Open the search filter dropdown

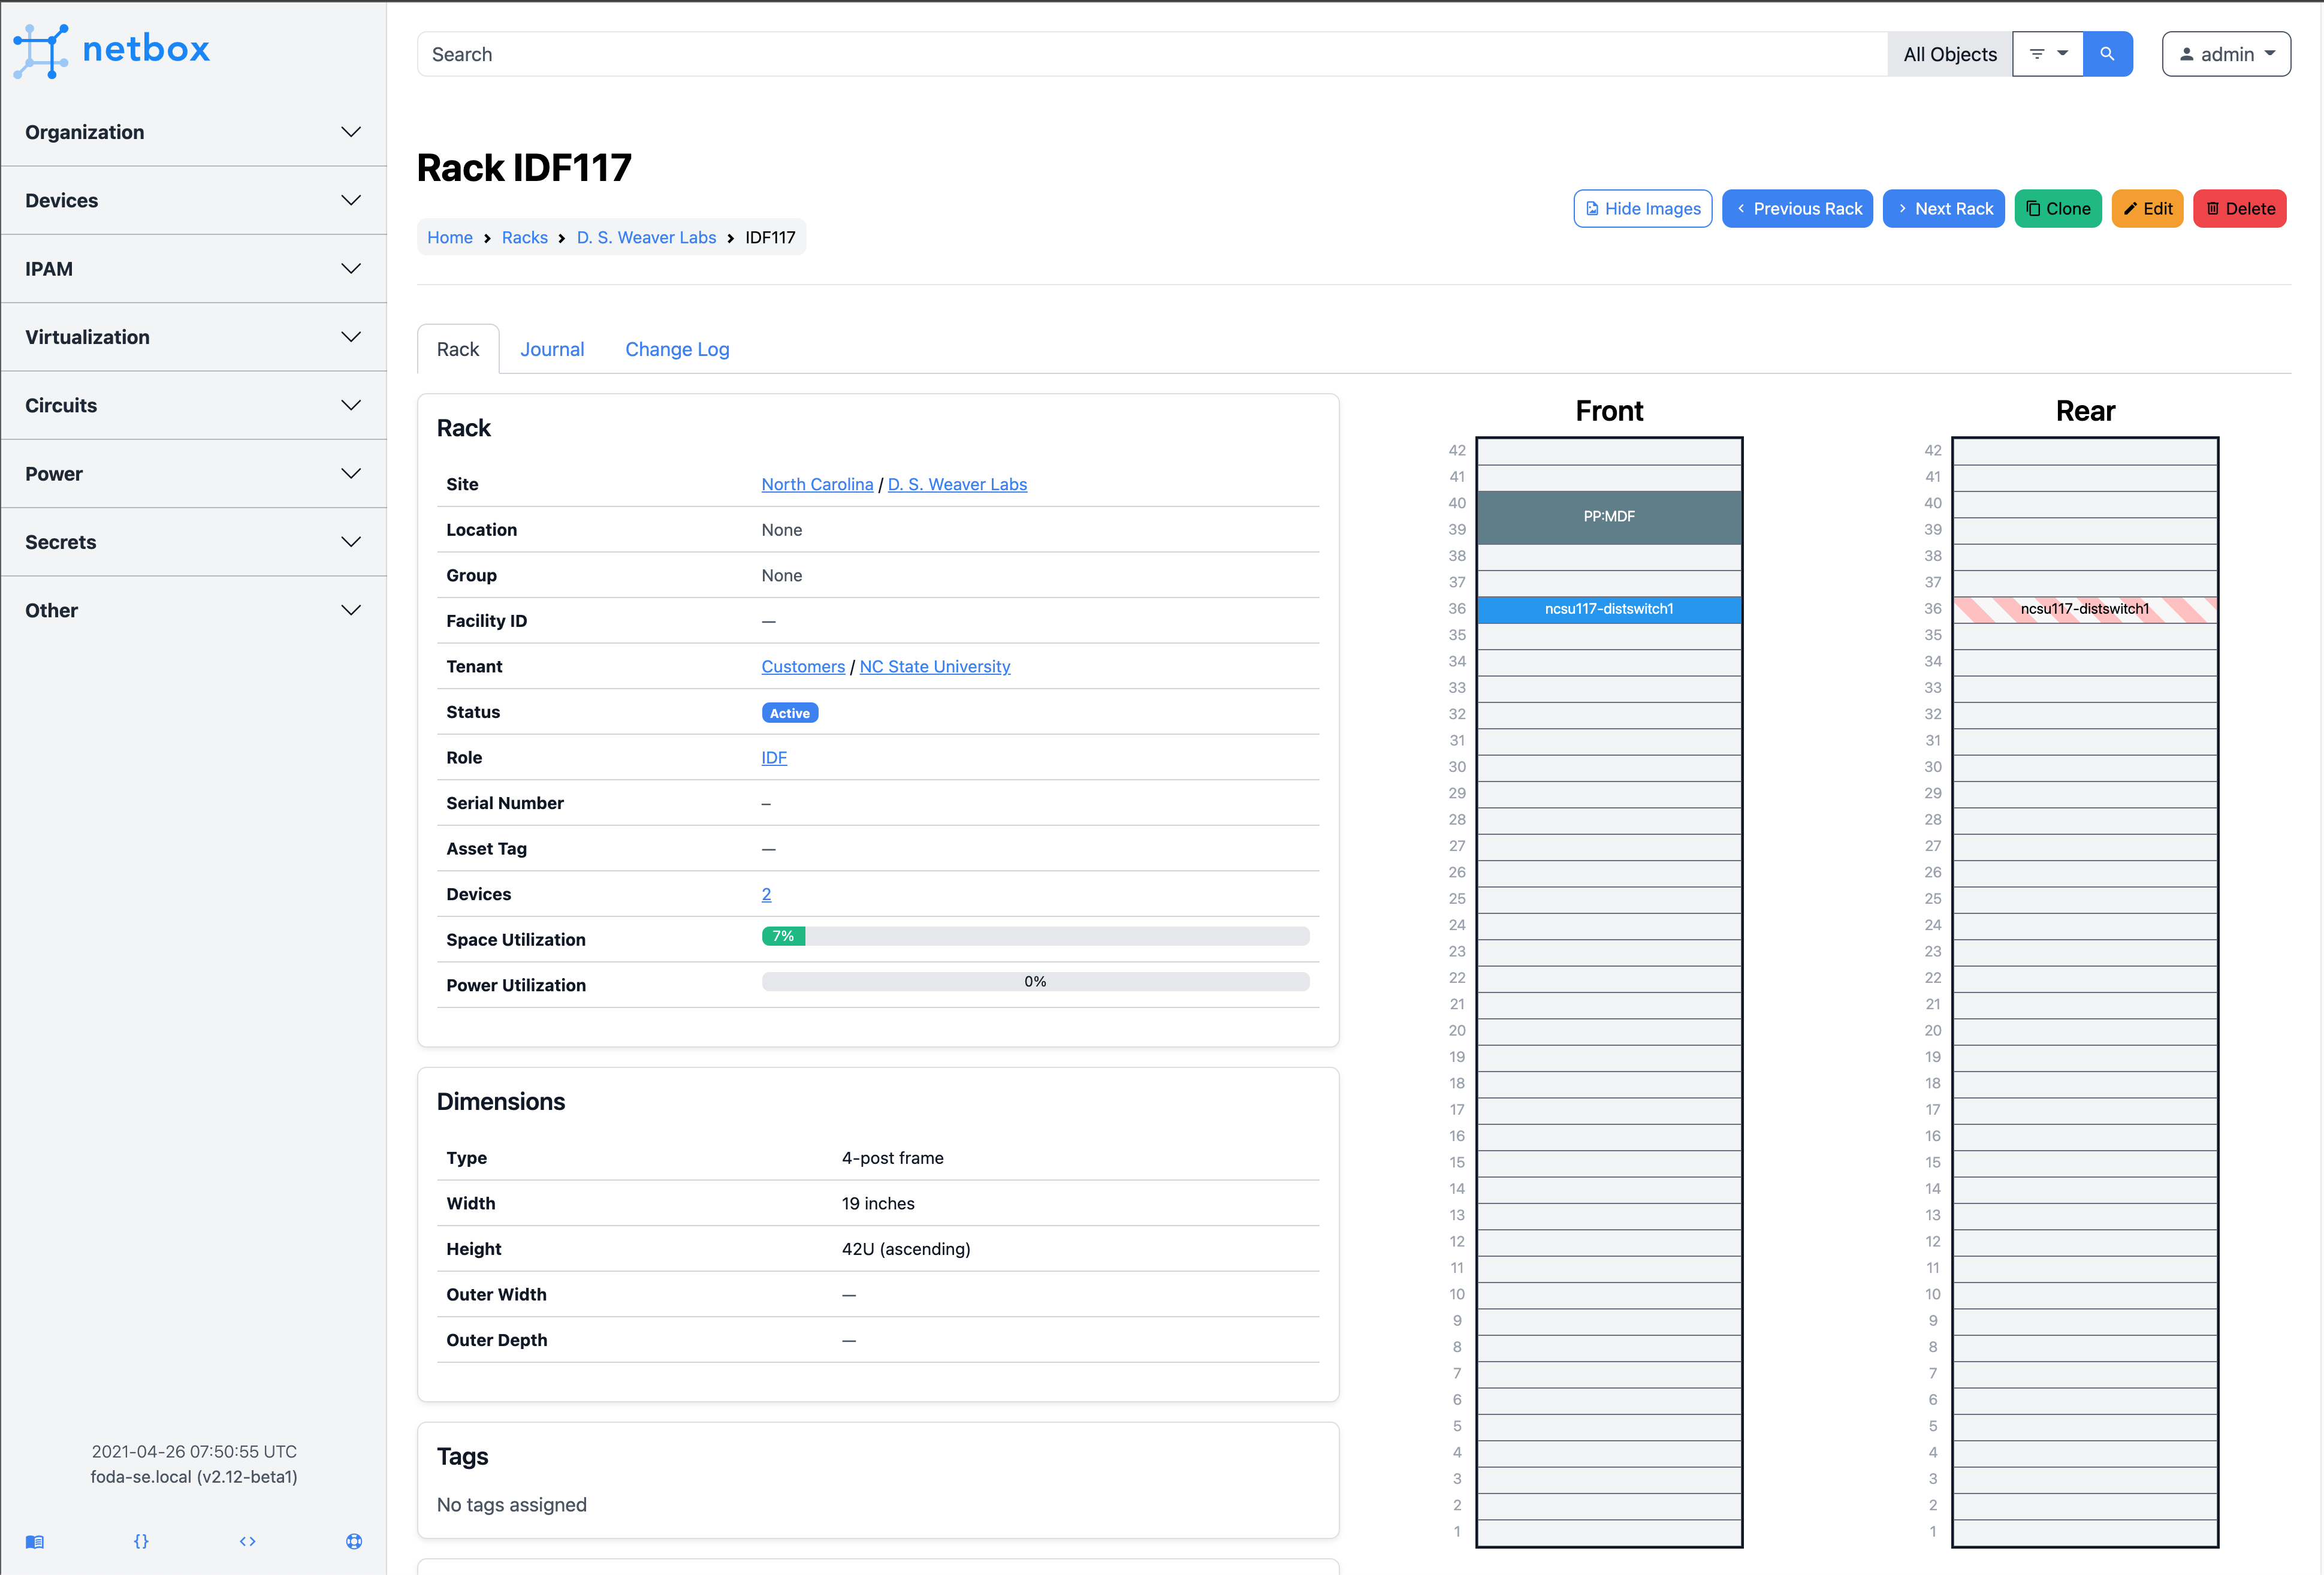2047,54
